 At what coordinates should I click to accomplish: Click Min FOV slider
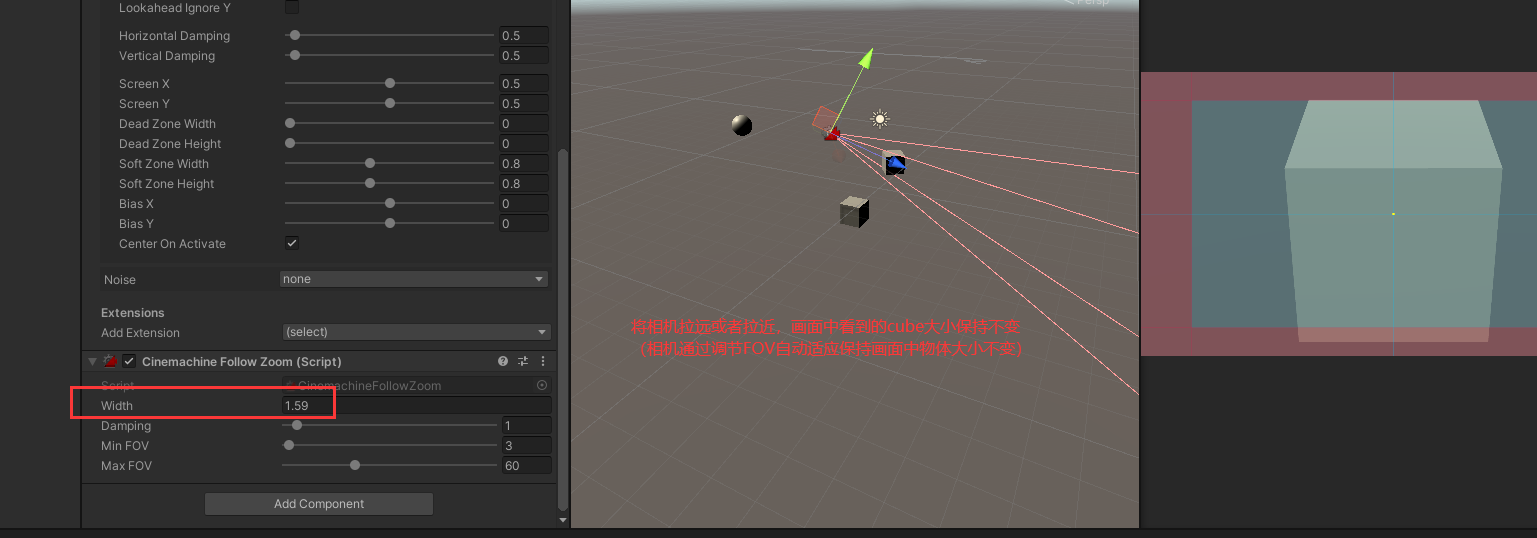point(390,445)
